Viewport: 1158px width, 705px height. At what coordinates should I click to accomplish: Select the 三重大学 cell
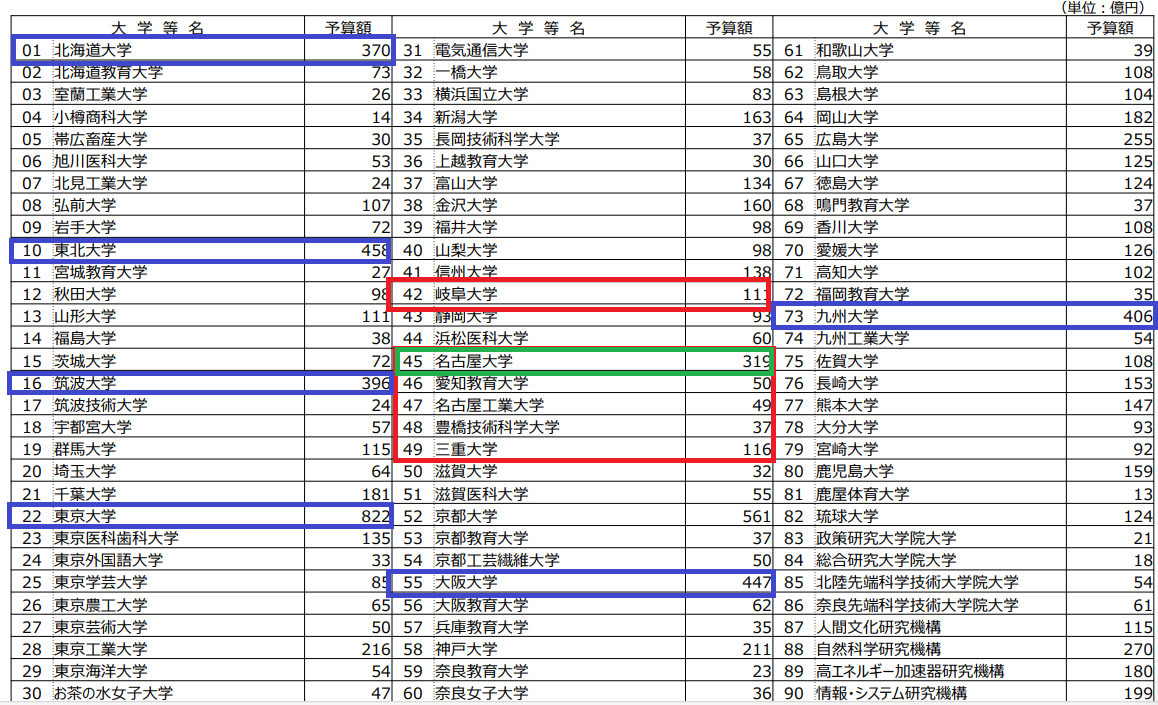click(466, 450)
